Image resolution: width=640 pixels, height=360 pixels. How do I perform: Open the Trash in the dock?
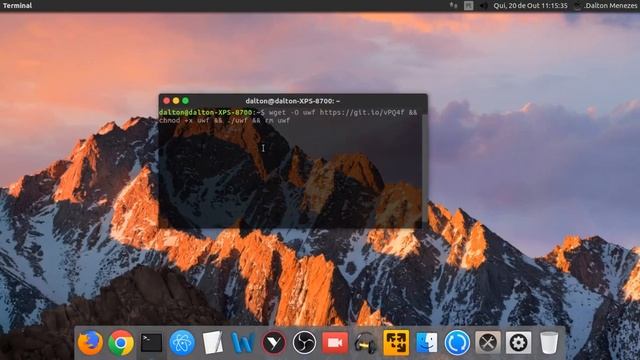point(549,342)
